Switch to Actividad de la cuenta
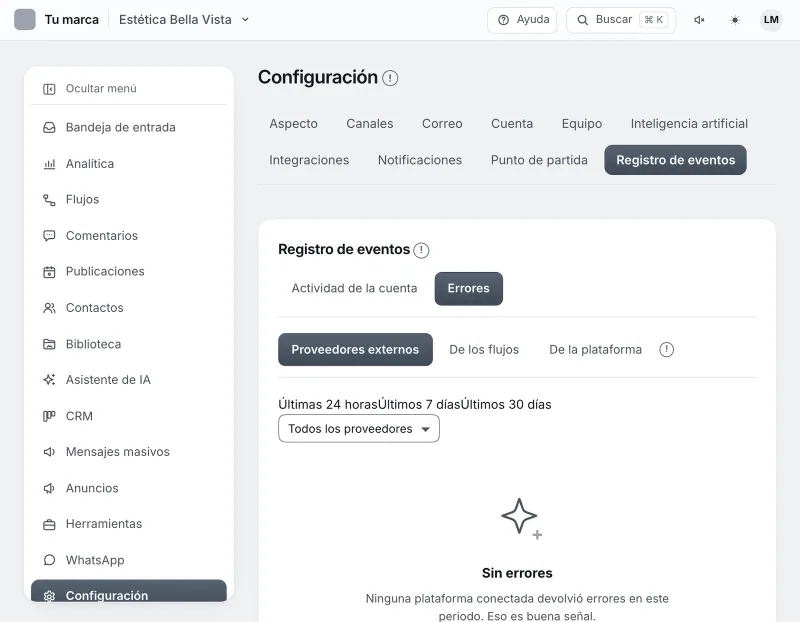The image size is (800, 622). (x=355, y=288)
